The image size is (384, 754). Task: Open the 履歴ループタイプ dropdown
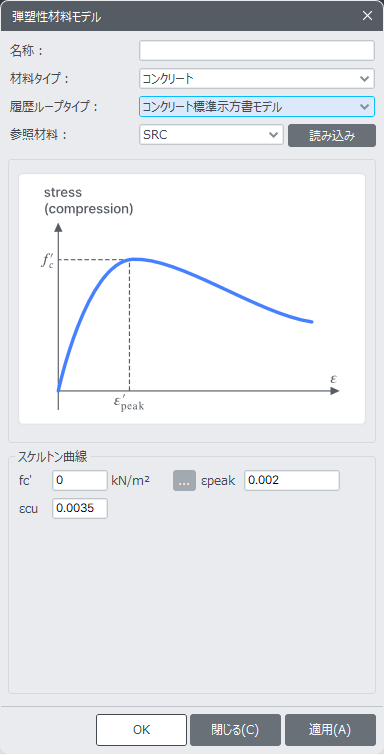(257, 107)
